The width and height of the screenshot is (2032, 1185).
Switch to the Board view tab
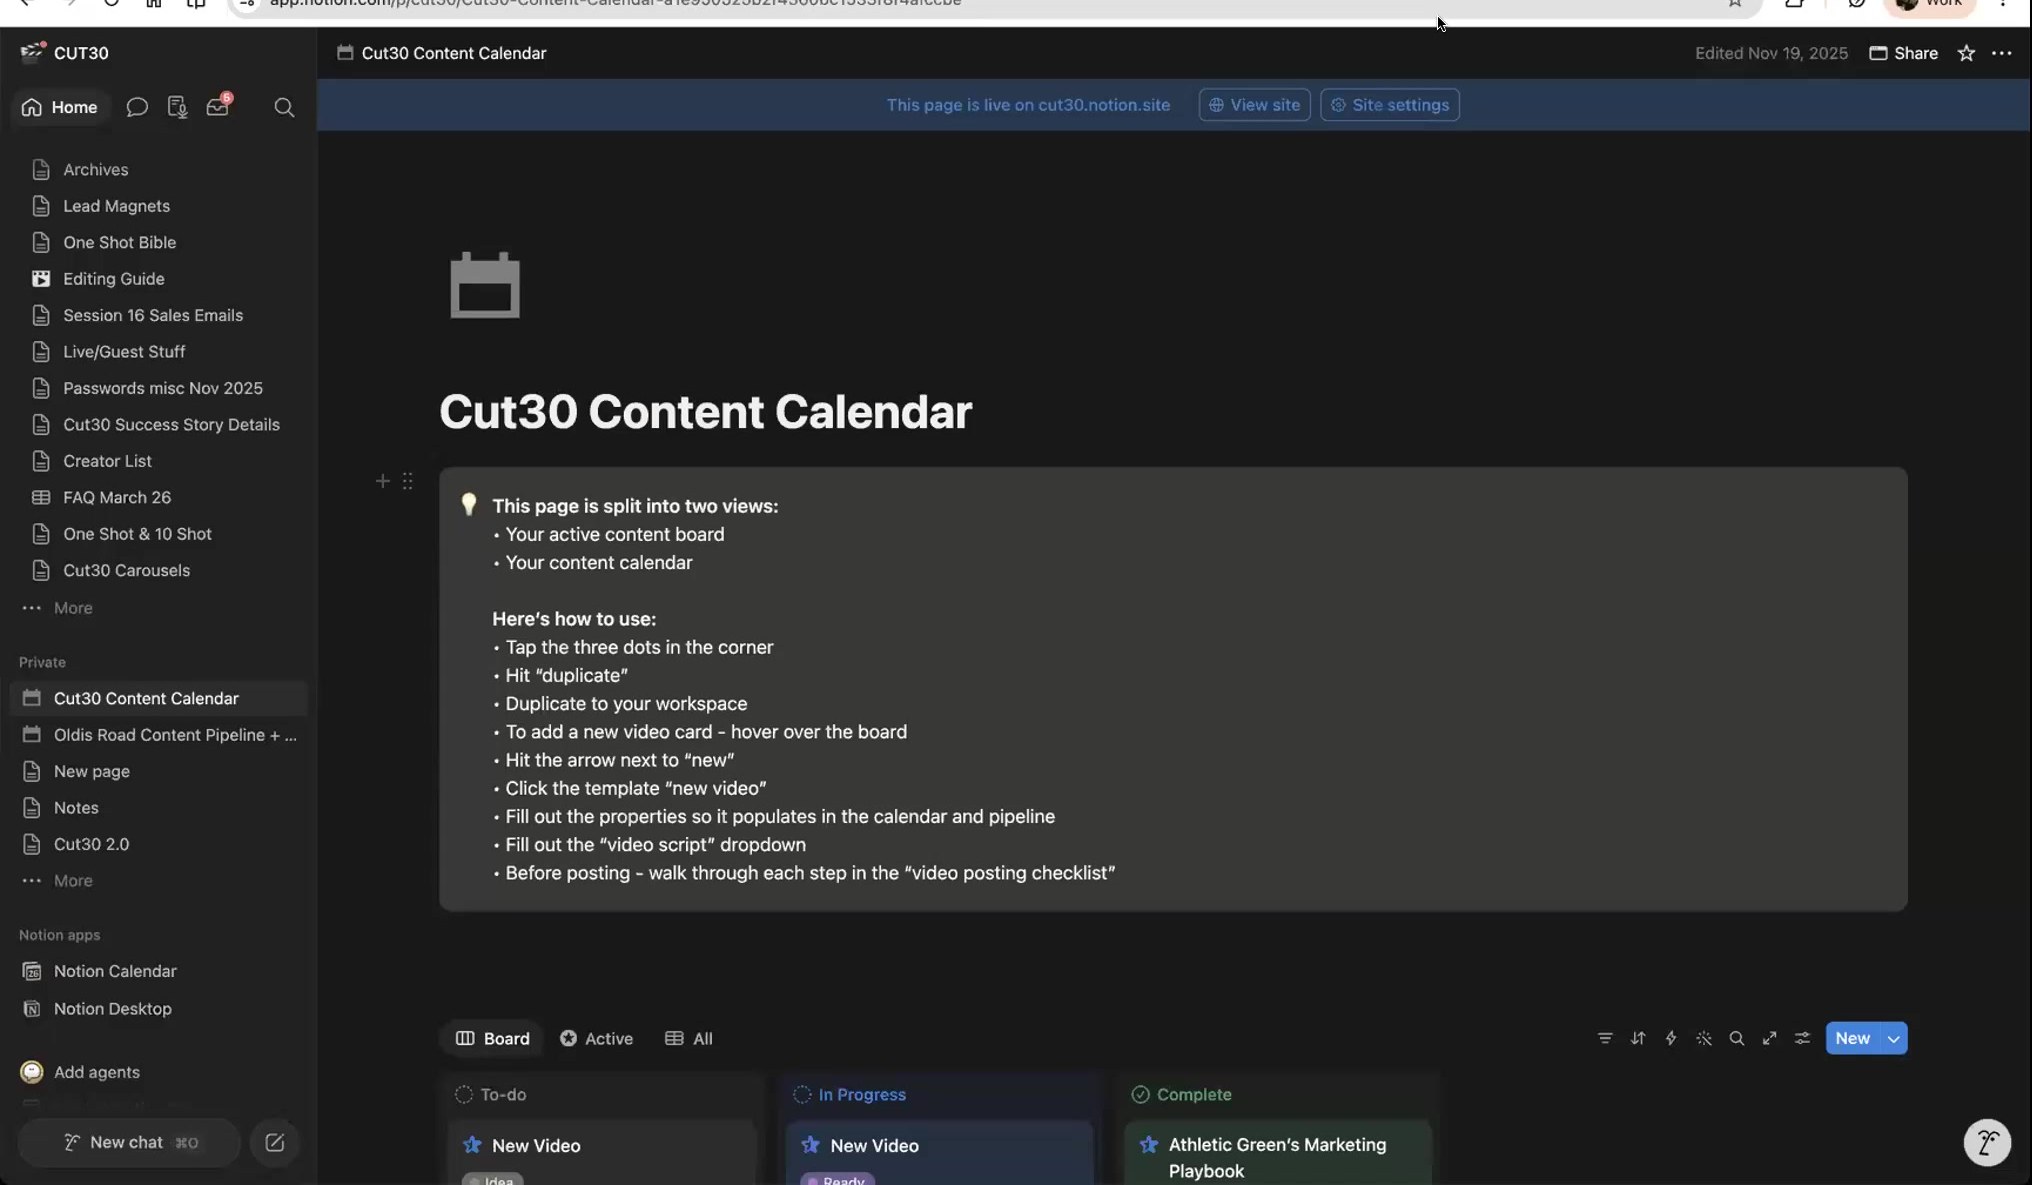493,1038
